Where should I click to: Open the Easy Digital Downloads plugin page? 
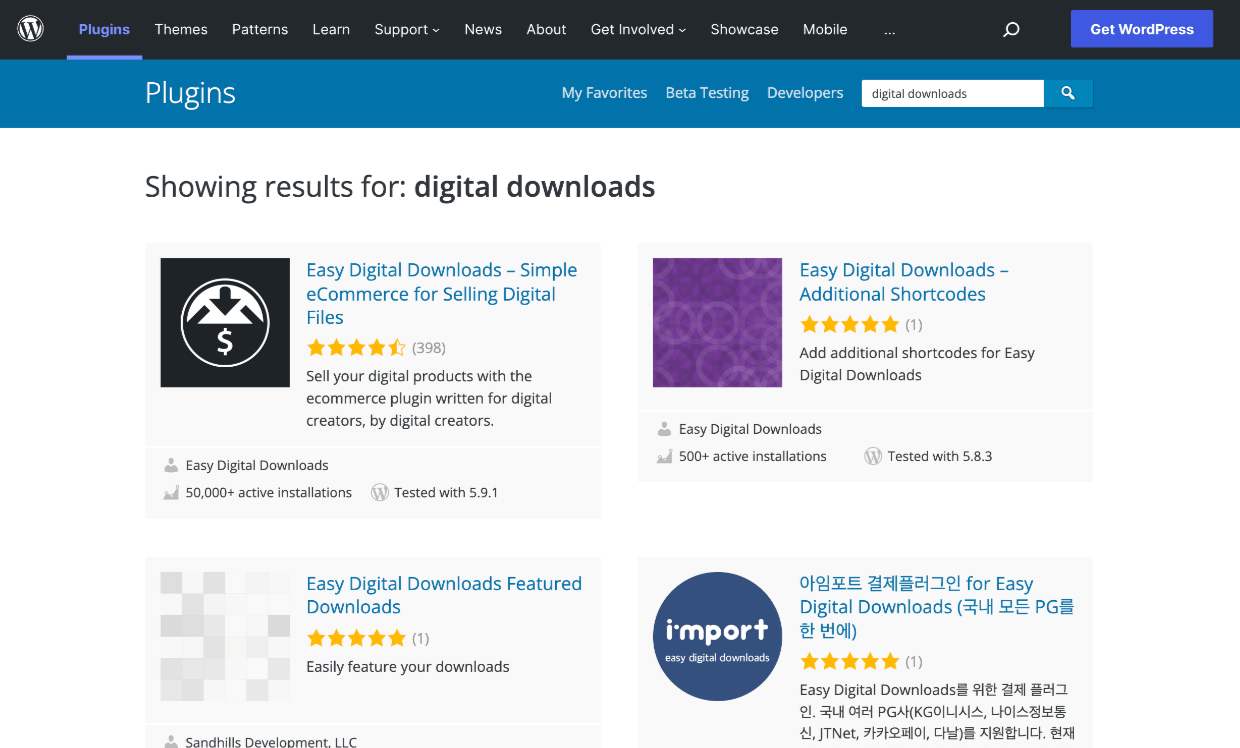441,293
